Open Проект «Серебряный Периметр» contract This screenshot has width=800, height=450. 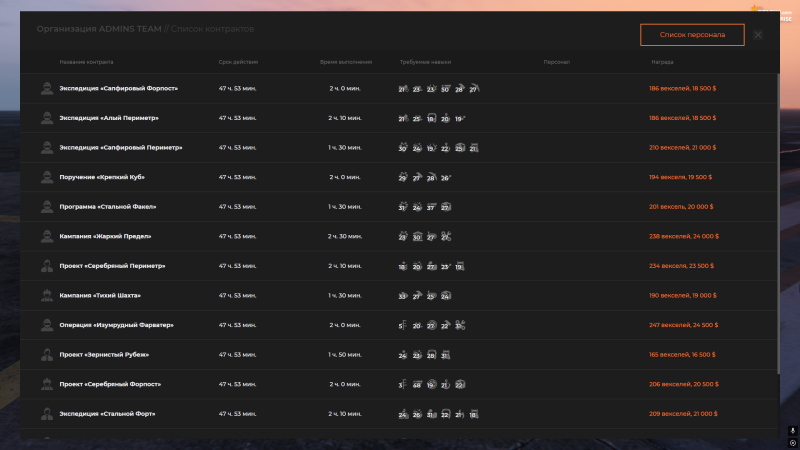(112, 266)
